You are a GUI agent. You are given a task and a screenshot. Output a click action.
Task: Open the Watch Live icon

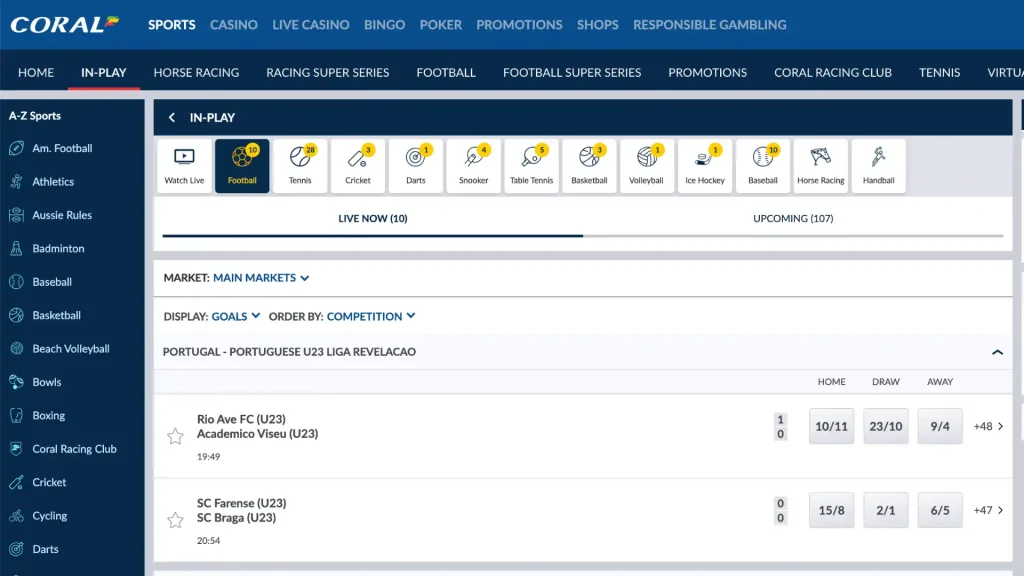coord(184,166)
